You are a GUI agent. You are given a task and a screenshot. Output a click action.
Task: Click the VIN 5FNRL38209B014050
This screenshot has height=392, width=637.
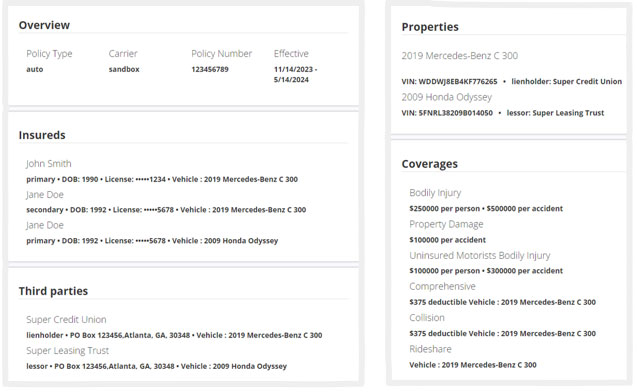[447, 113]
